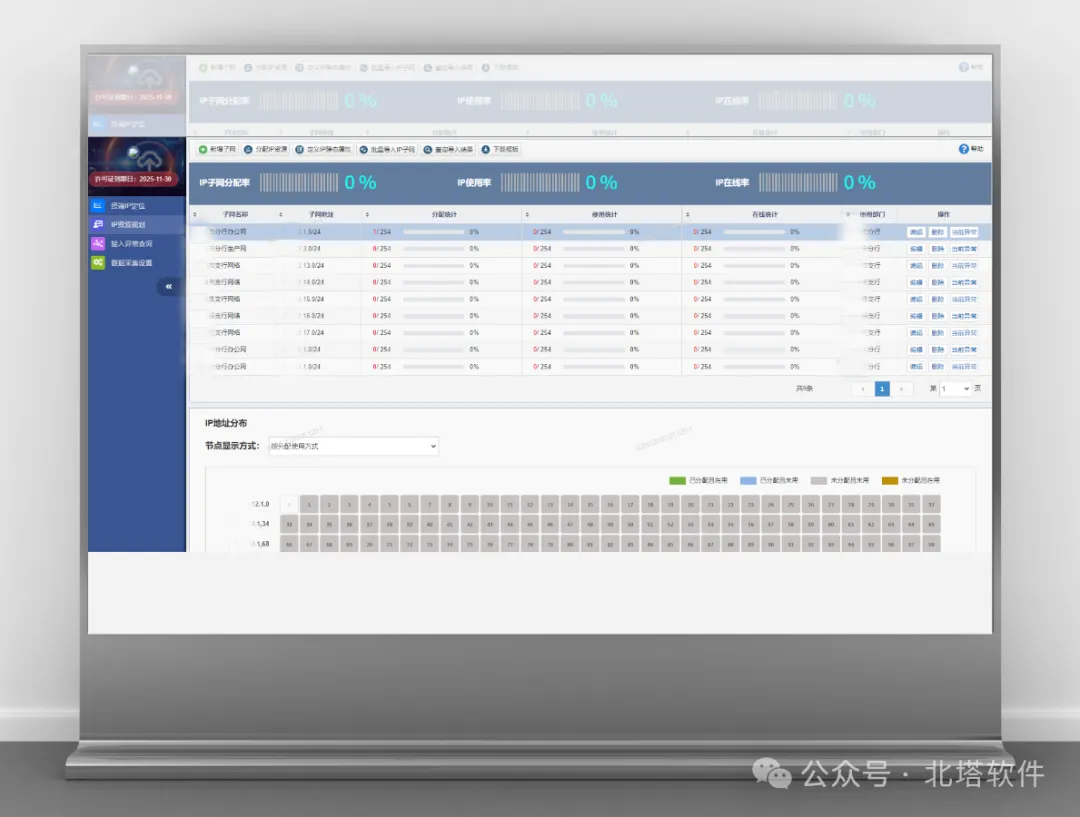The height and width of the screenshot is (817, 1080).
Task: Click the gray 未分配且未用 legend swatch
Action: pyautogui.click(x=818, y=481)
